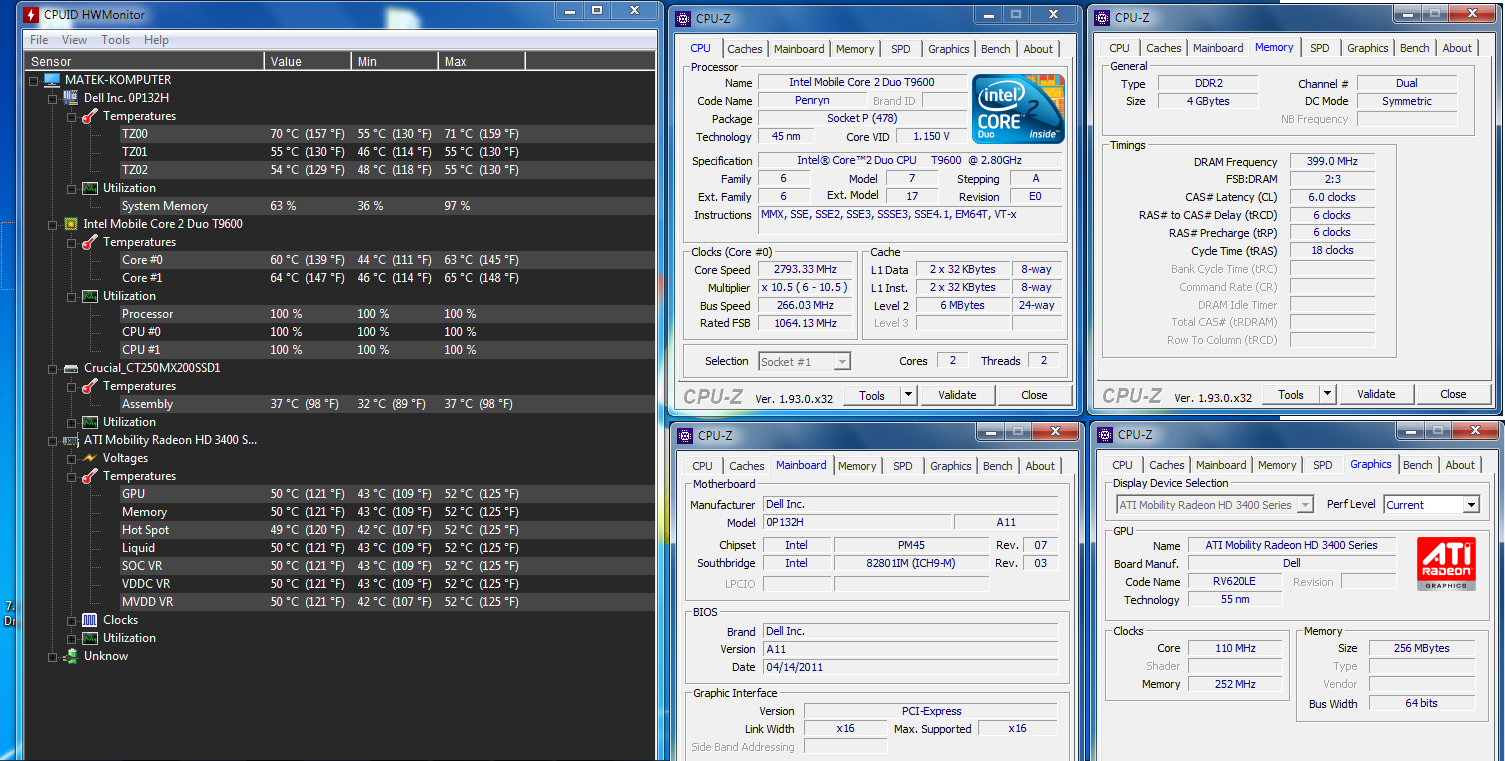The width and height of the screenshot is (1505, 761).
Task: Click the Voltages lightning icon
Action: (90, 458)
